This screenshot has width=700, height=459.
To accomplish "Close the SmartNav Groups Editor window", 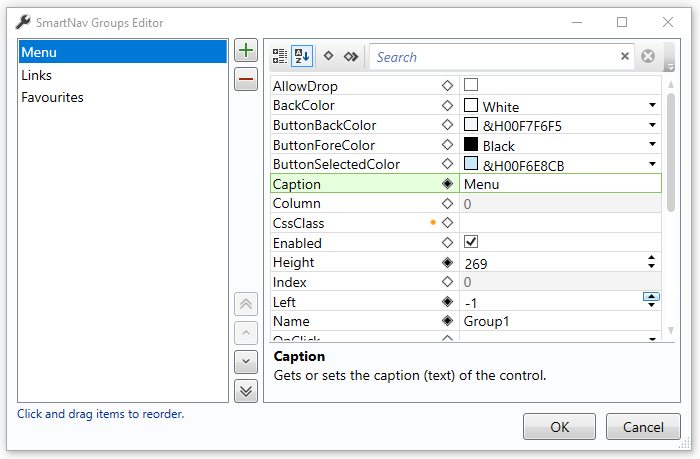I will [x=668, y=22].
